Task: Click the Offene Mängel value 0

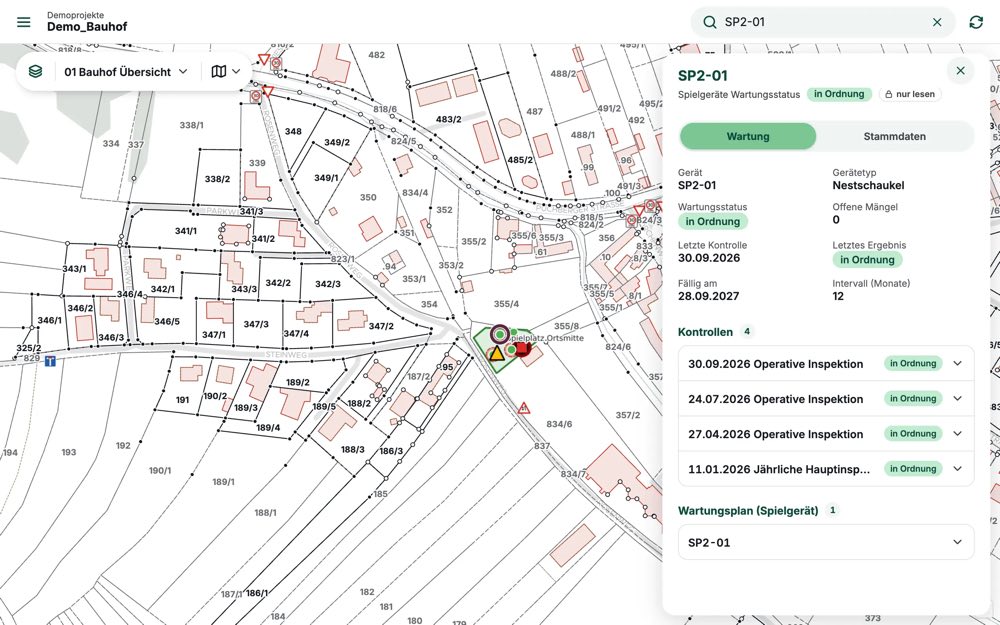Action: 836,220
